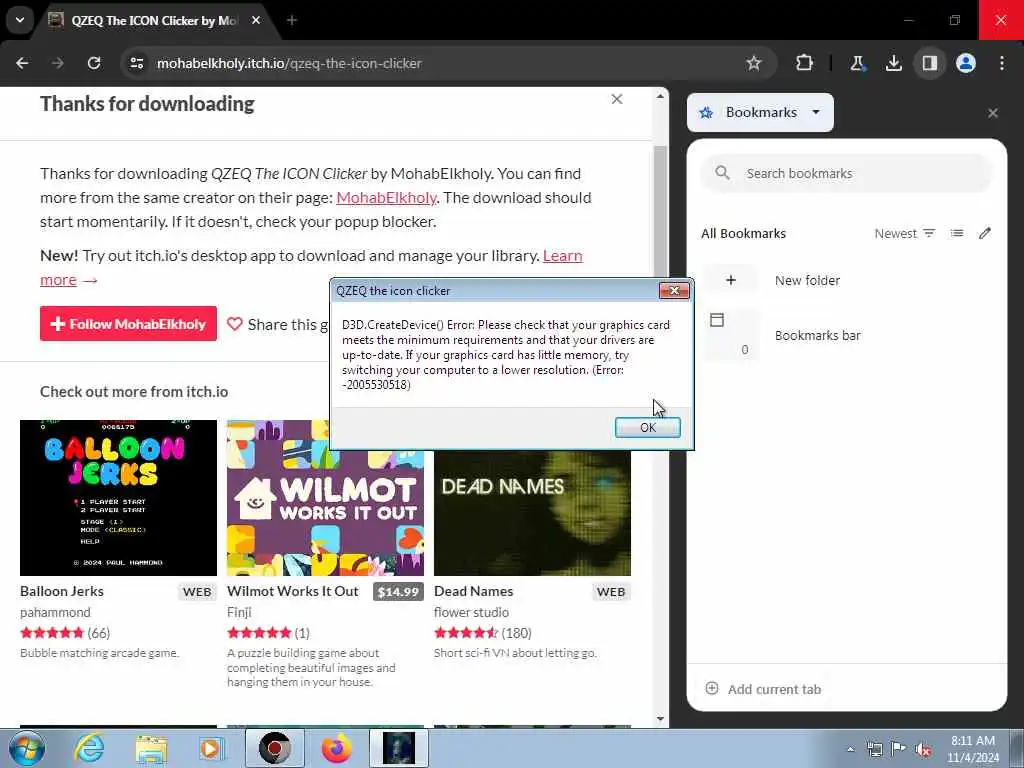Launch Firefox from the taskbar
1024x768 pixels.
click(337, 748)
